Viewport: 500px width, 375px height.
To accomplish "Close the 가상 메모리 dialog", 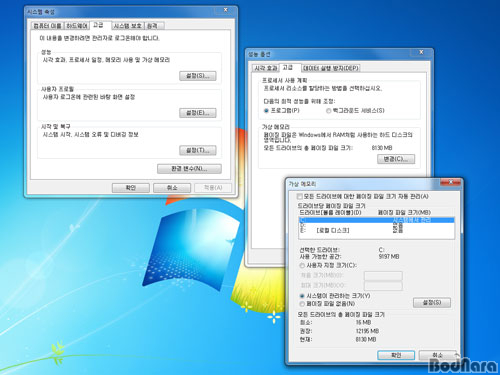I will (450, 182).
